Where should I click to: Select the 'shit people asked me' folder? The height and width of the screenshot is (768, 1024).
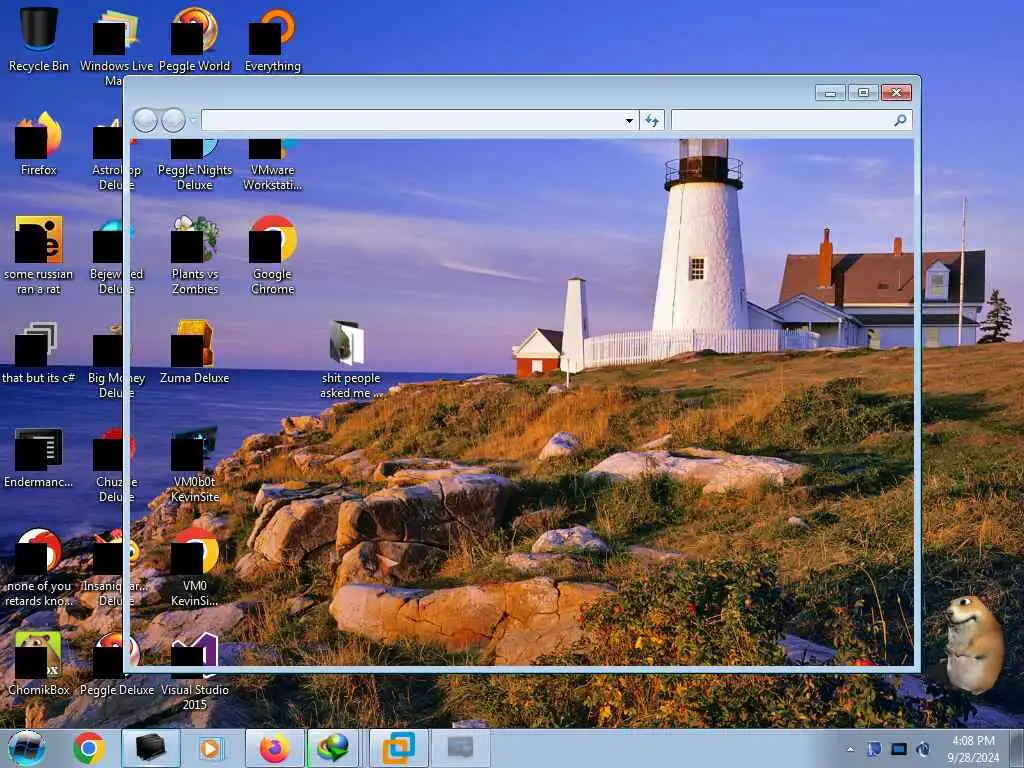tap(351, 359)
